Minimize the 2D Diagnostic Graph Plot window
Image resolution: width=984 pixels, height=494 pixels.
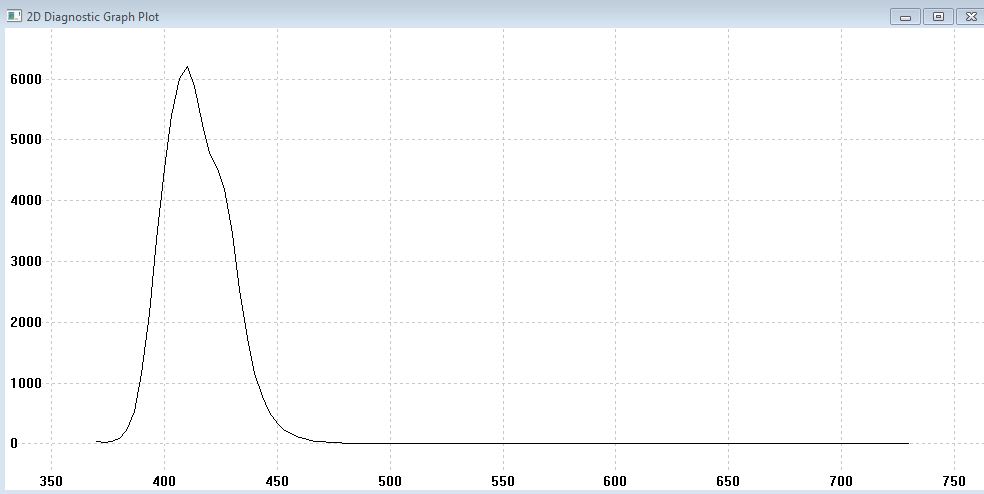point(906,17)
